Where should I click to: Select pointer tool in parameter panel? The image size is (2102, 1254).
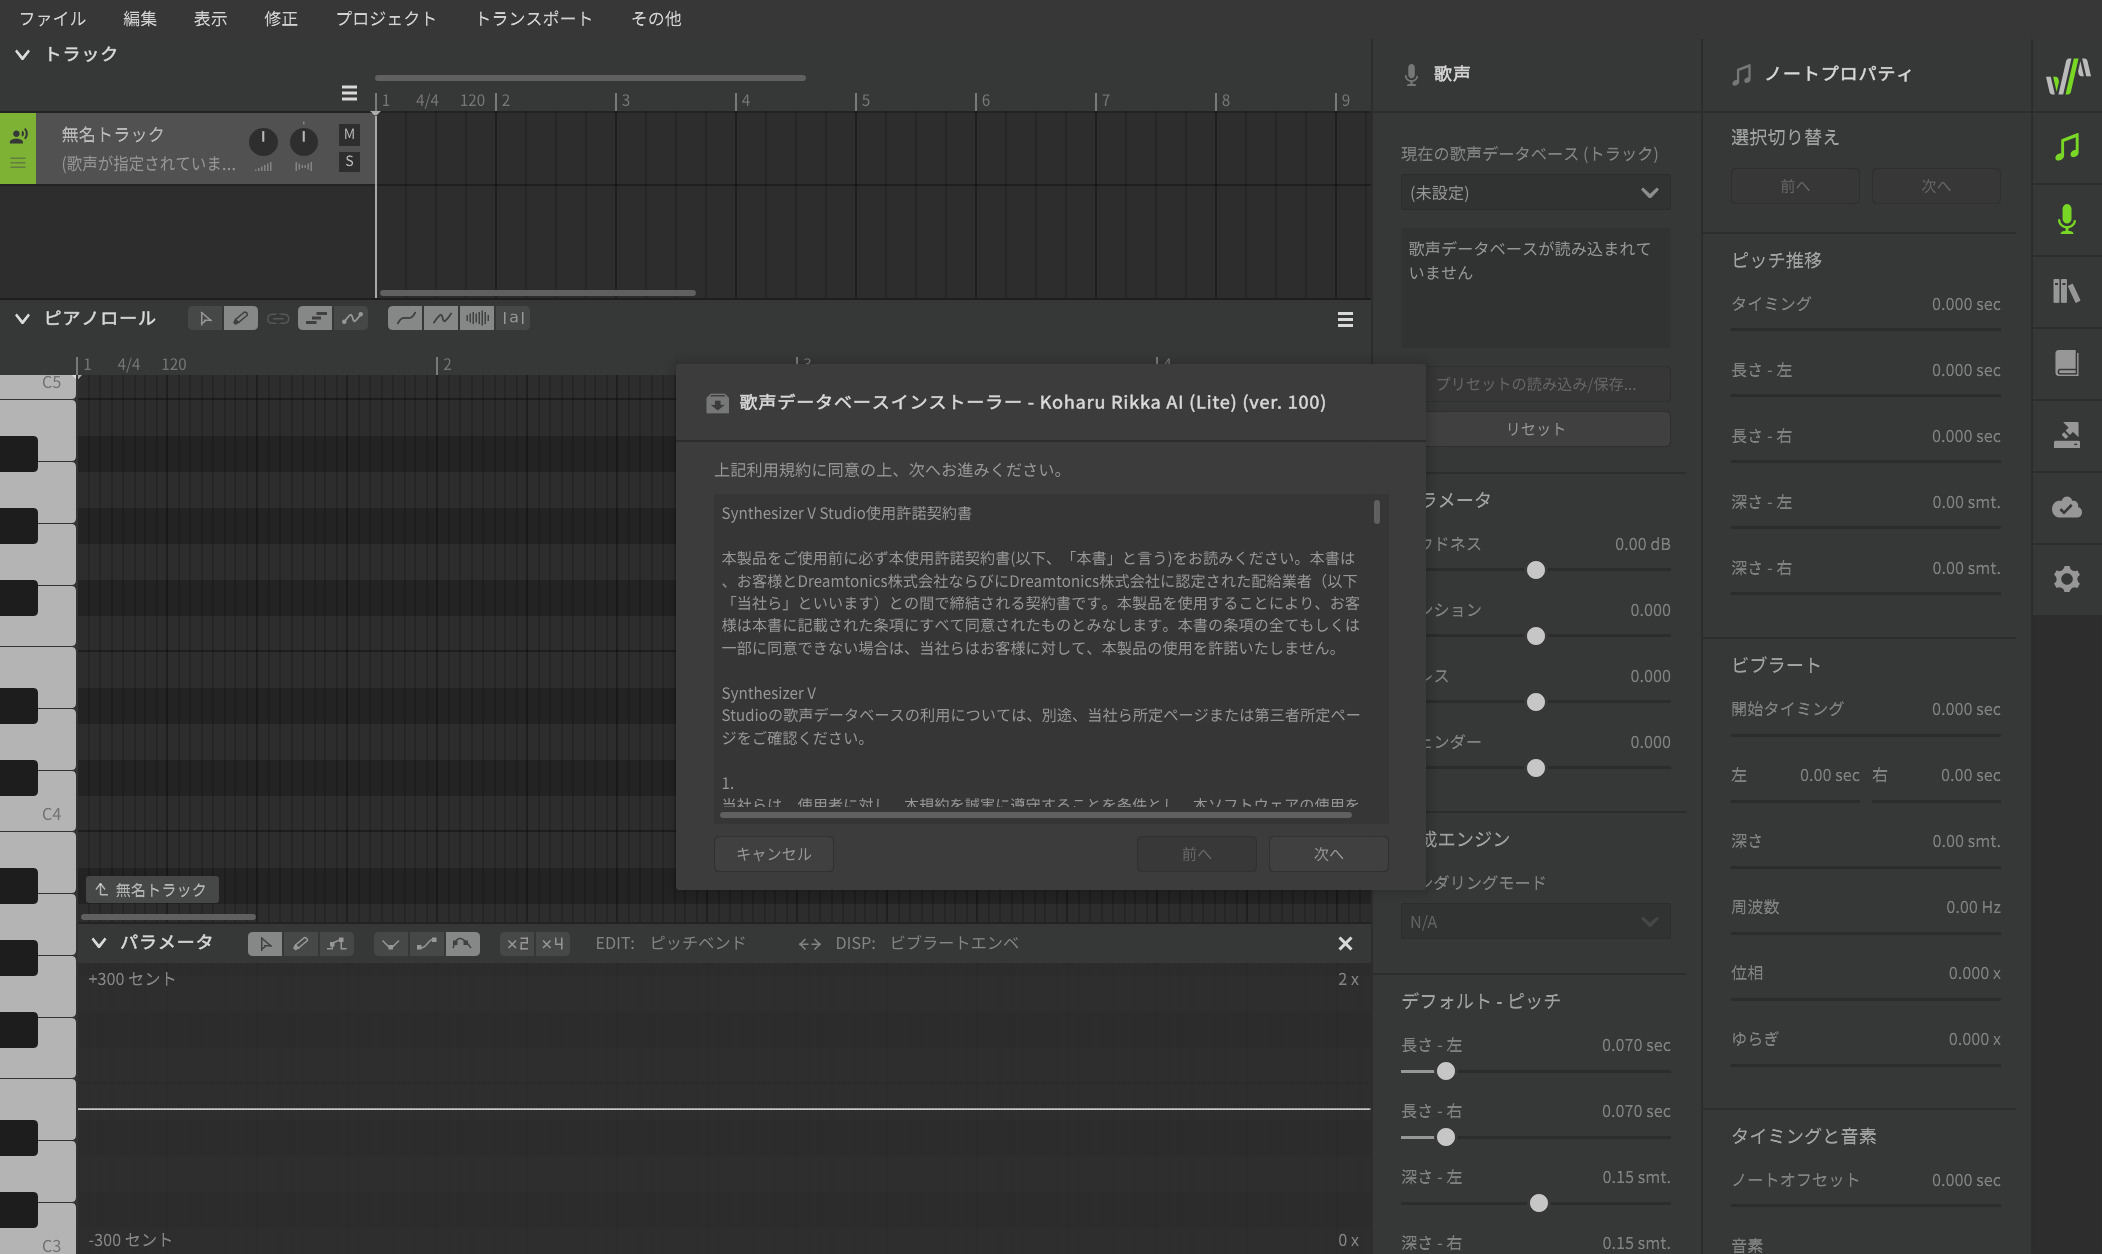pyautogui.click(x=265, y=944)
